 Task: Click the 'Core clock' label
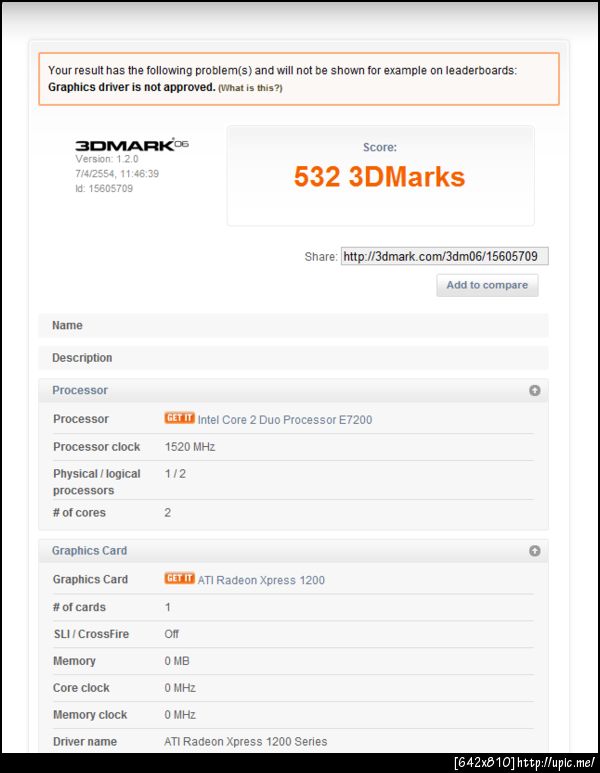(x=81, y=688)
